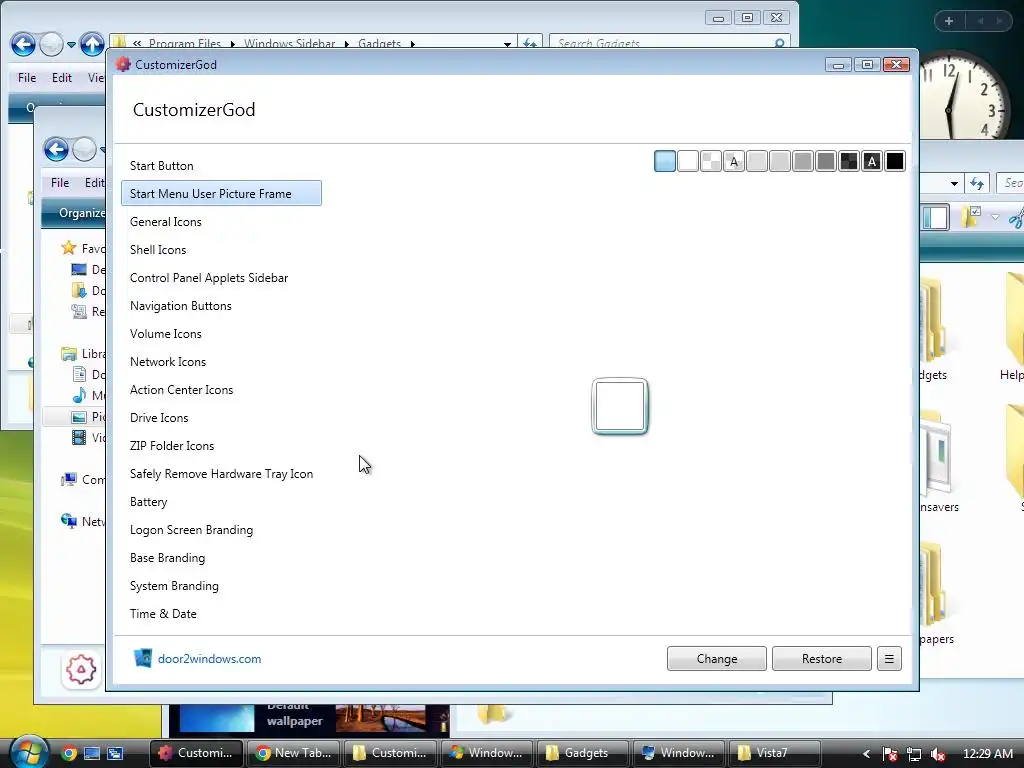This screenshot has width=1024, height=768.
Task: Click the volume muted tray icon
Action: coord(938,754)
